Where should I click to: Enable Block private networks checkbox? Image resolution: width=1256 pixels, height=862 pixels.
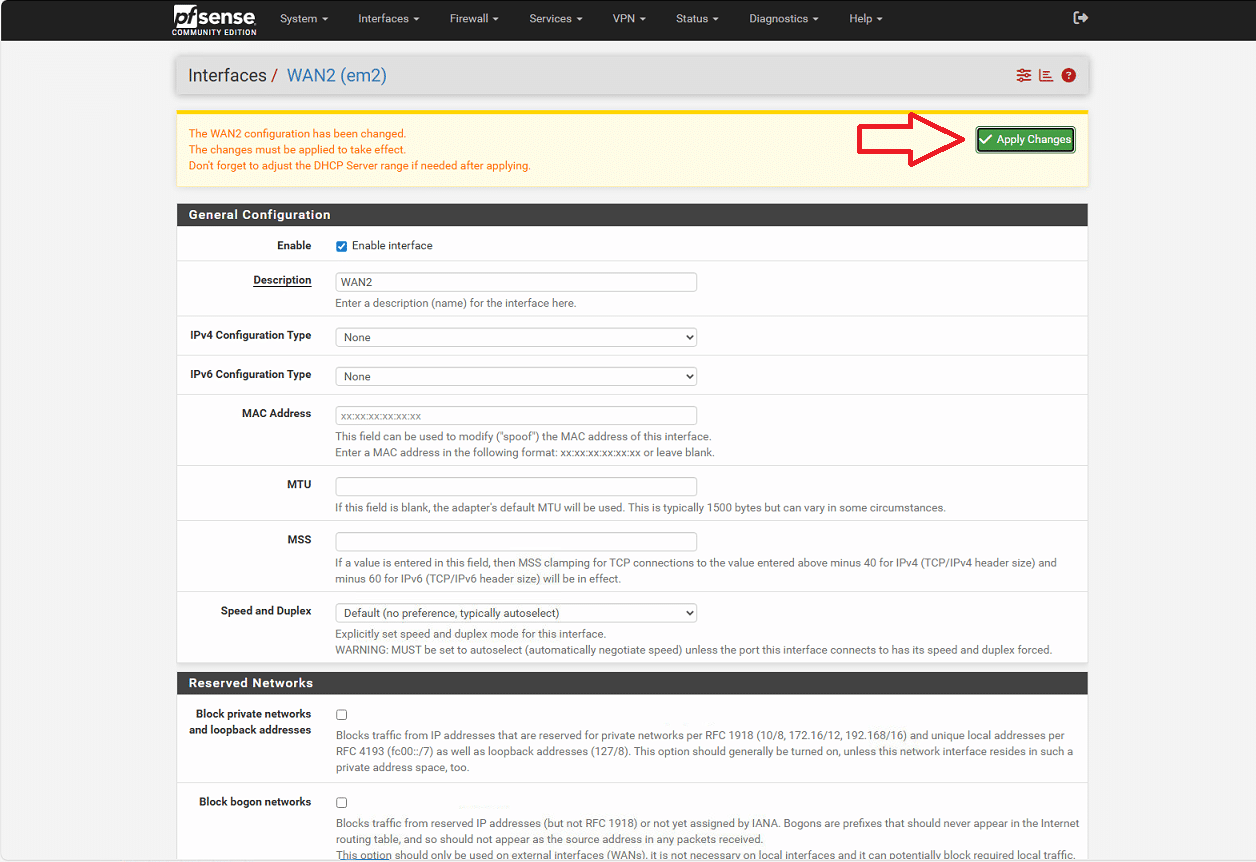342,715
